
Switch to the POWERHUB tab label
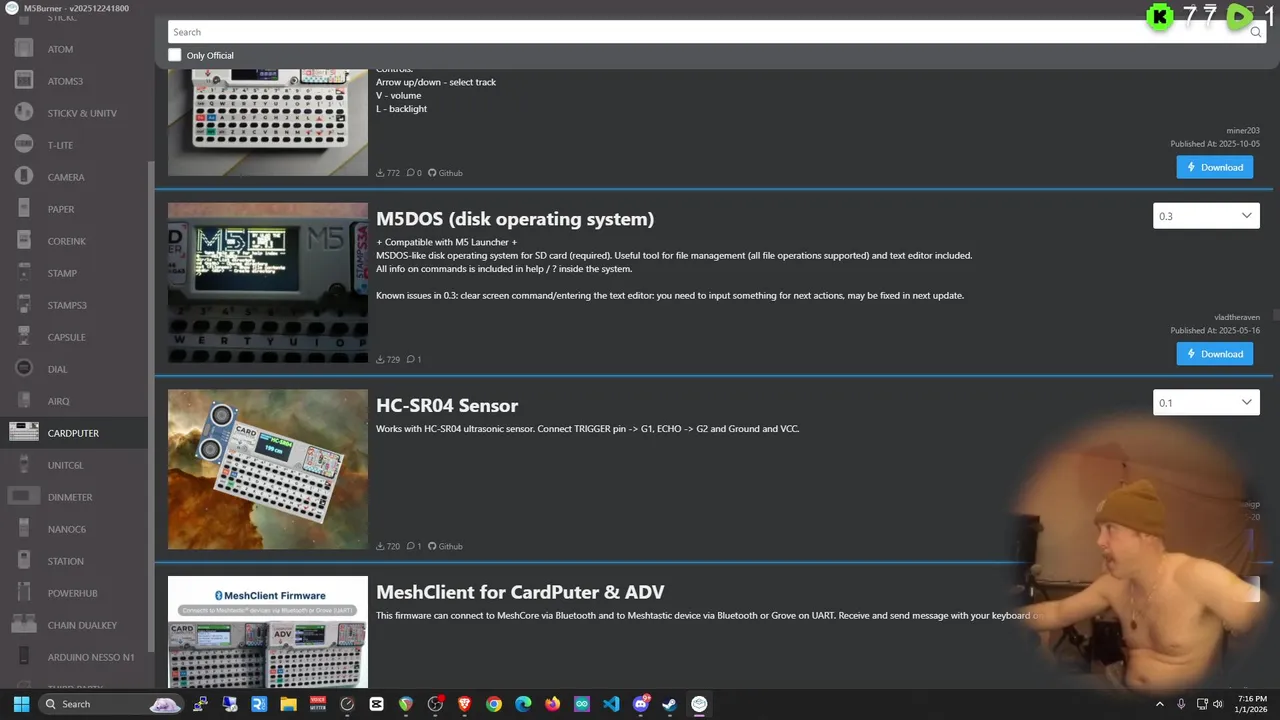point(72,593)
